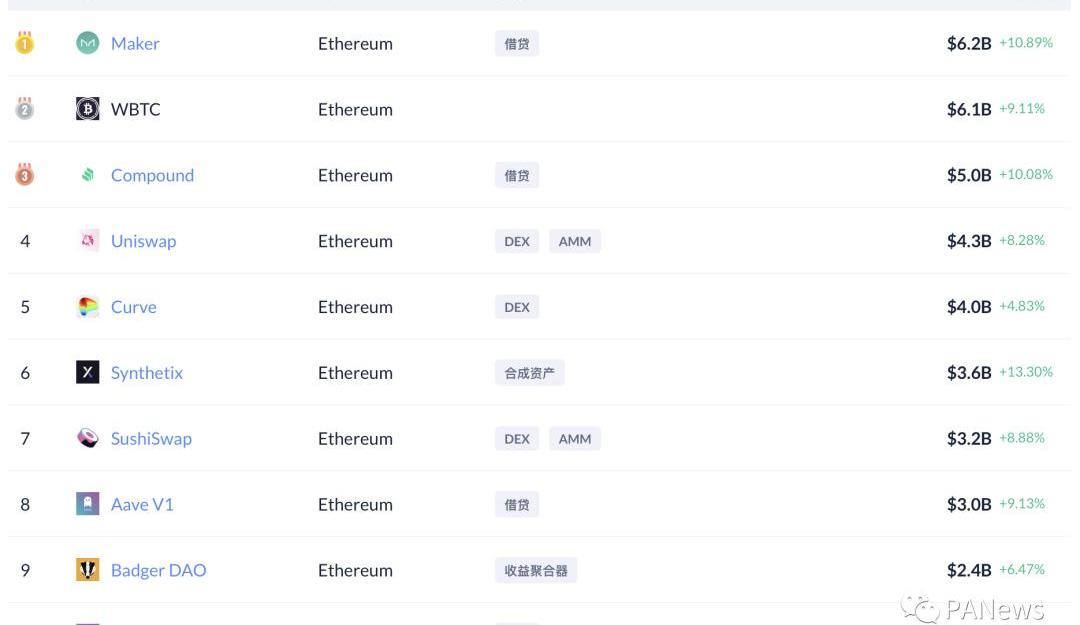
Task: Click the gold first-place medal icon
Action: click(x=25, y=43)
